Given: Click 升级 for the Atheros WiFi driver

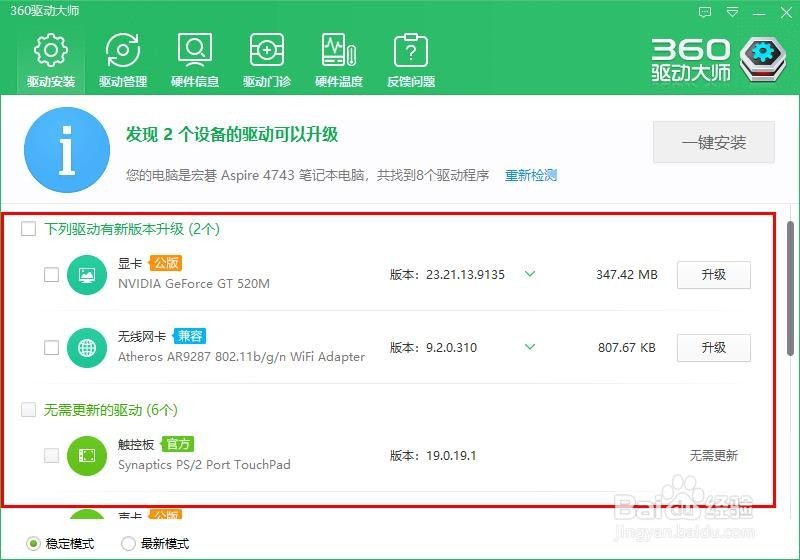Looking at the screenshot, I should (x=714, y=348).
